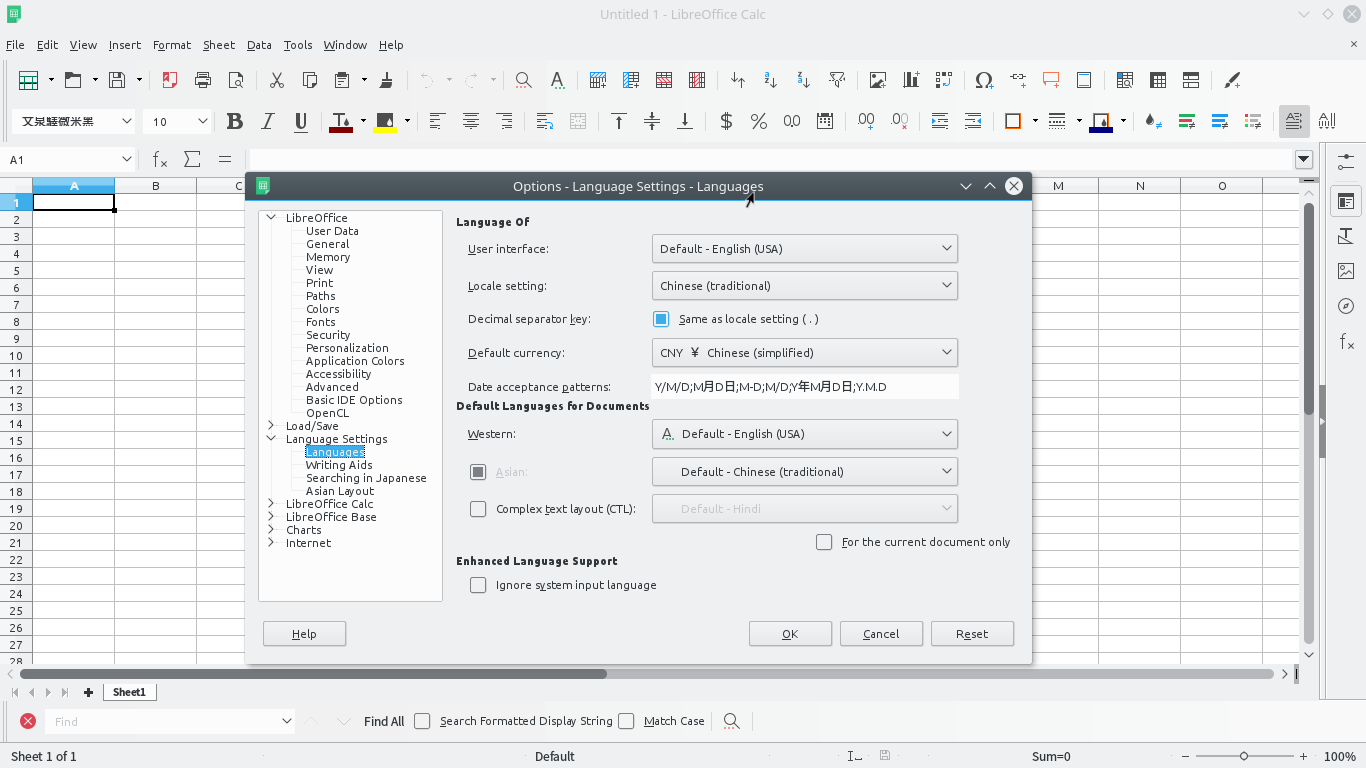Click OK button in Options dialog

pyautogui.click(x=790, y=634)
